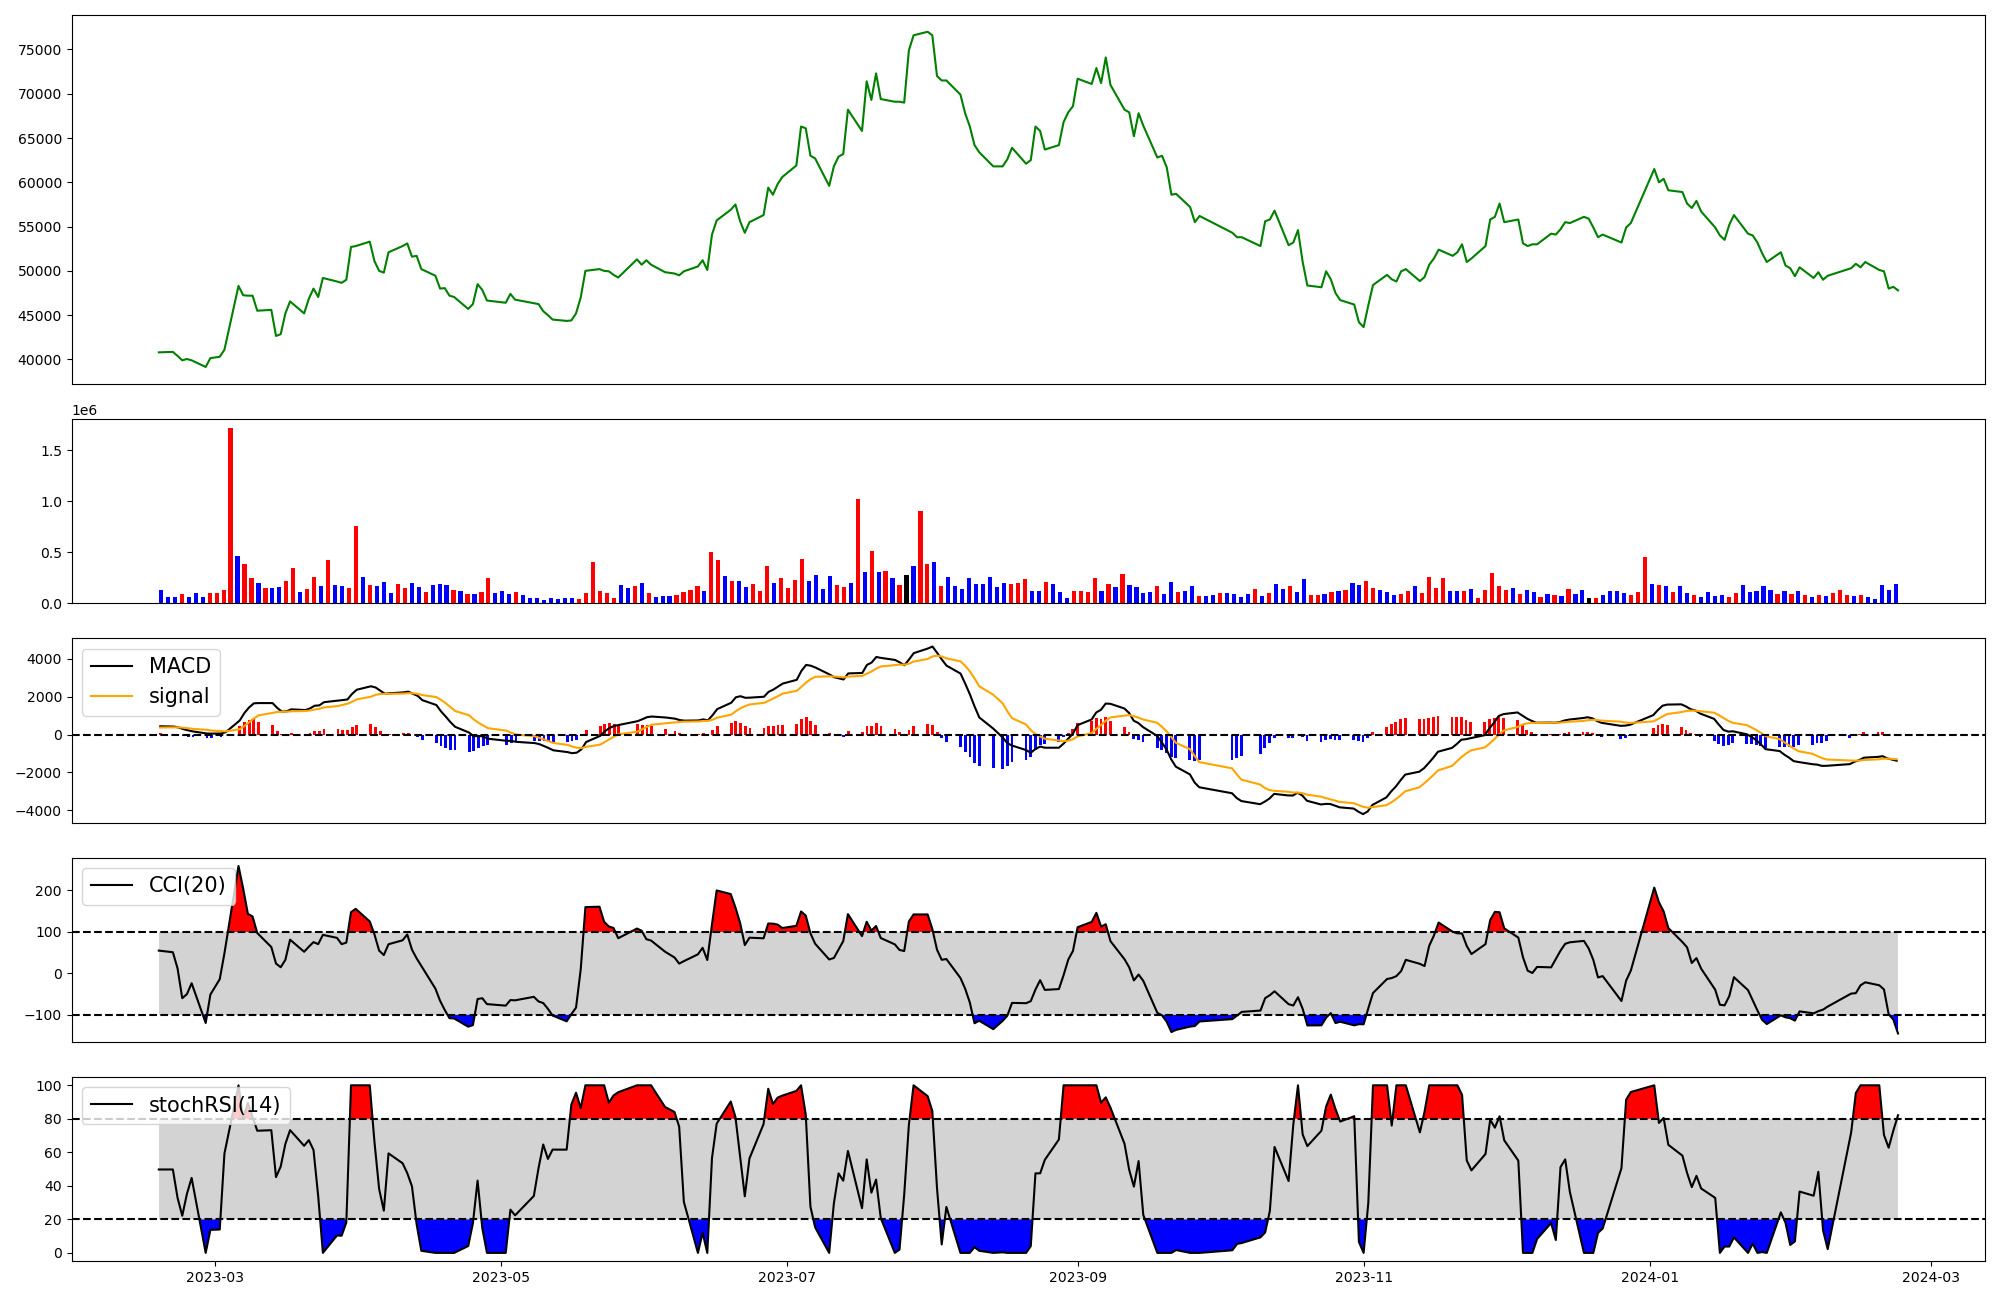Click the highest peak of green price line
The image size is (2000, 1300).
point(928,32)
